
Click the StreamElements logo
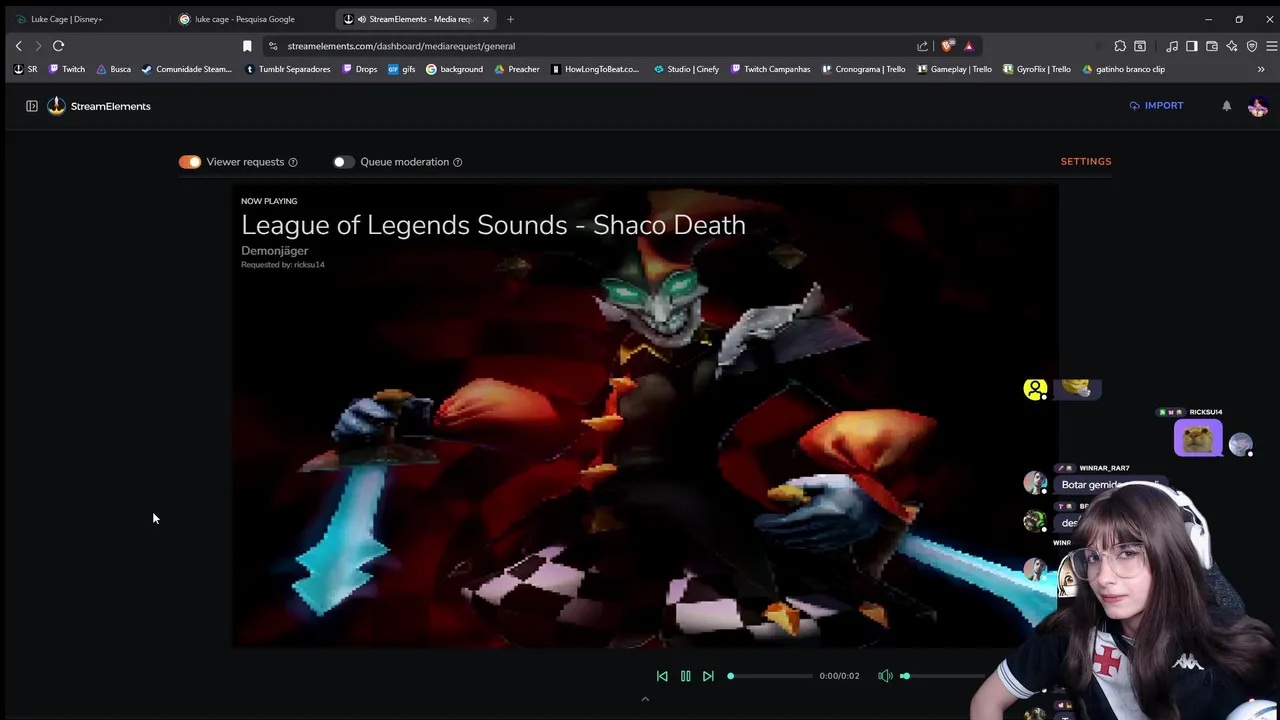click(99, 106)
